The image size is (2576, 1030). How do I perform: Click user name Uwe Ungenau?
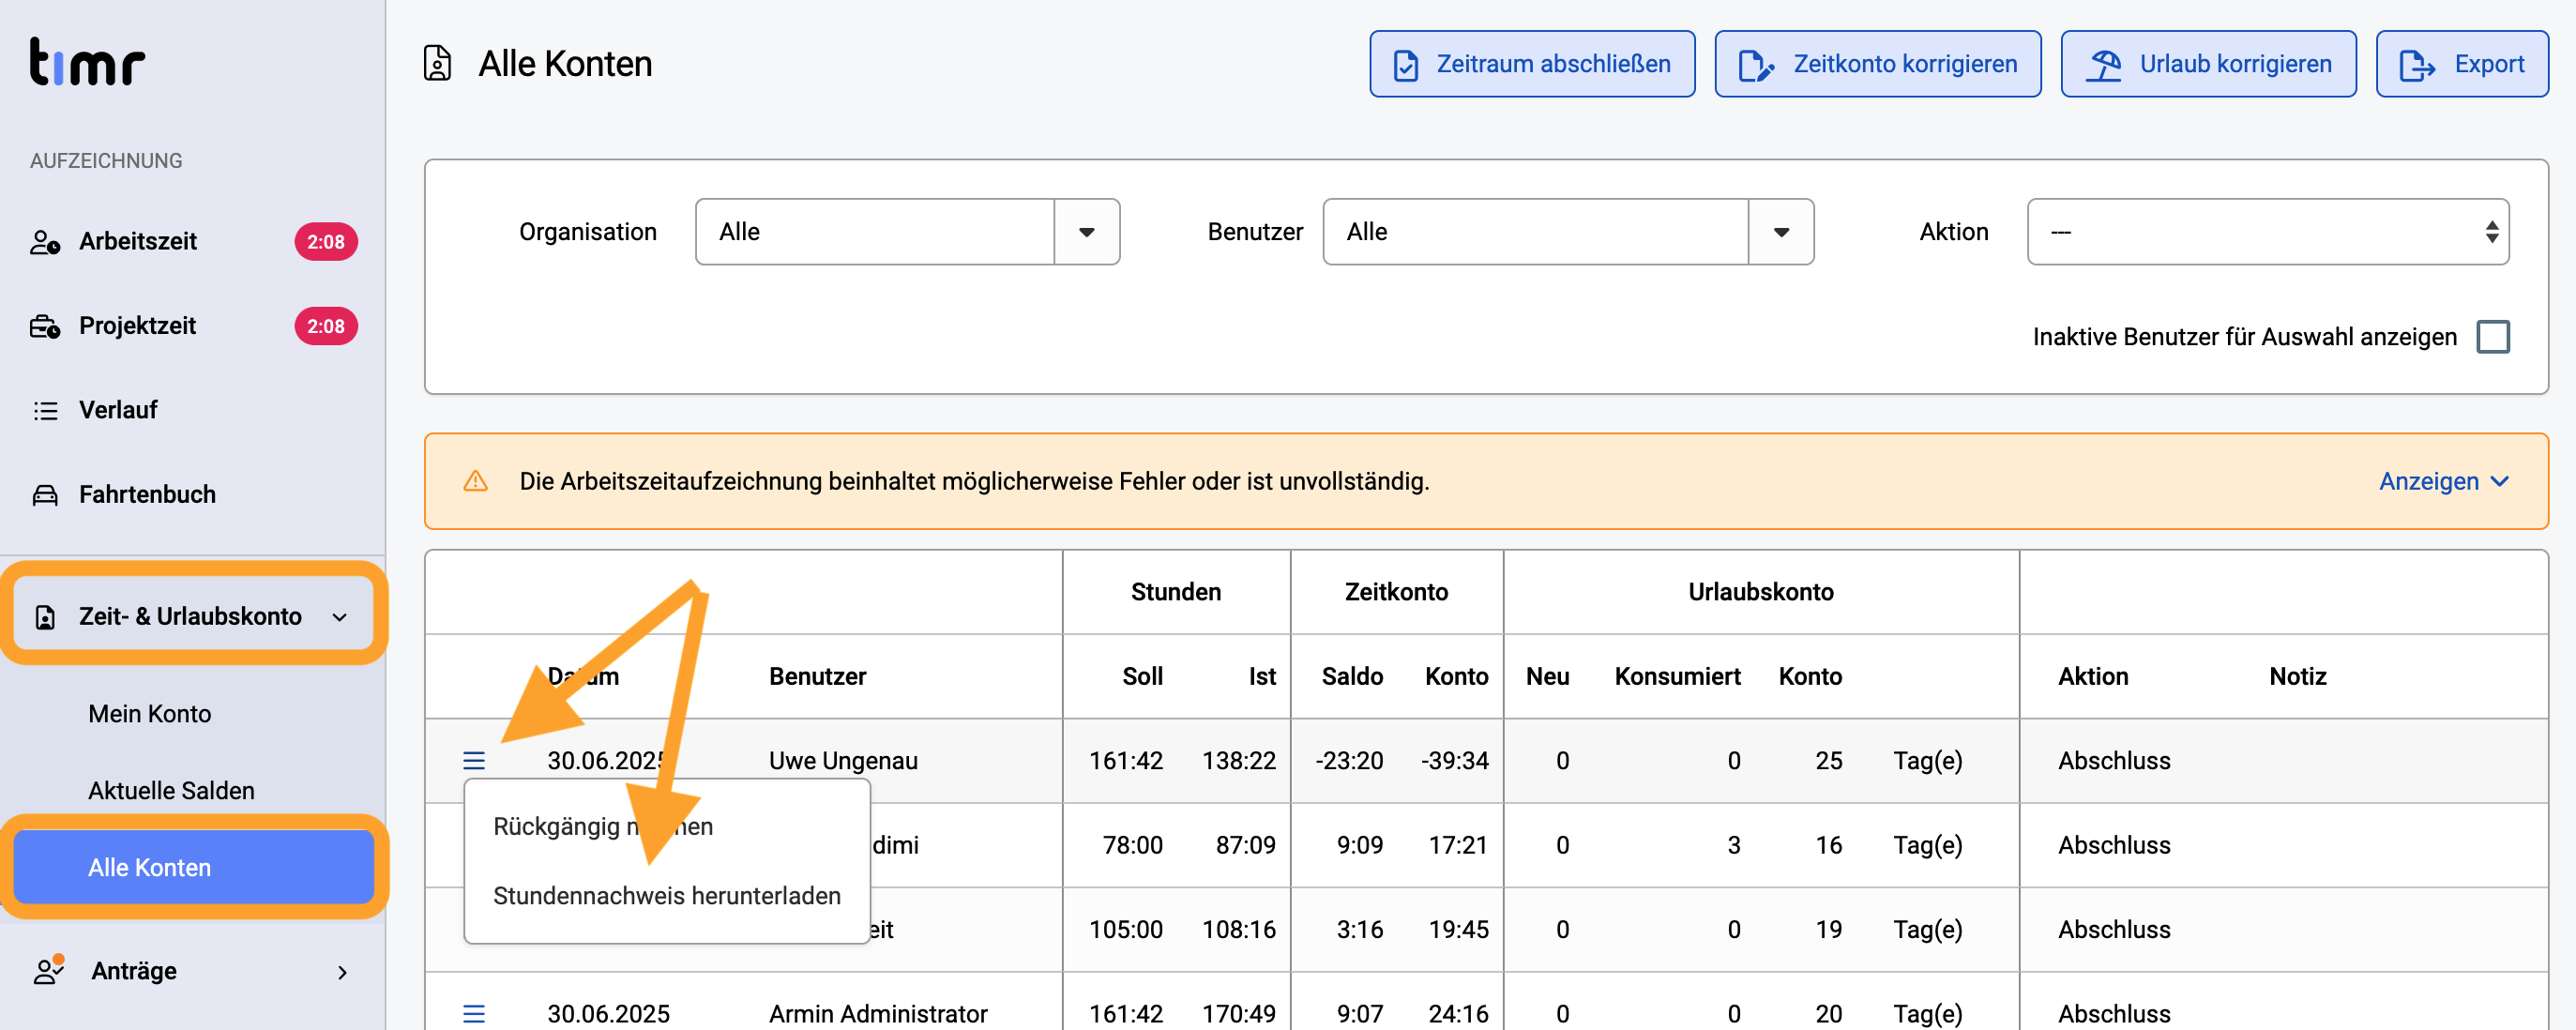(x=843, y=761)
